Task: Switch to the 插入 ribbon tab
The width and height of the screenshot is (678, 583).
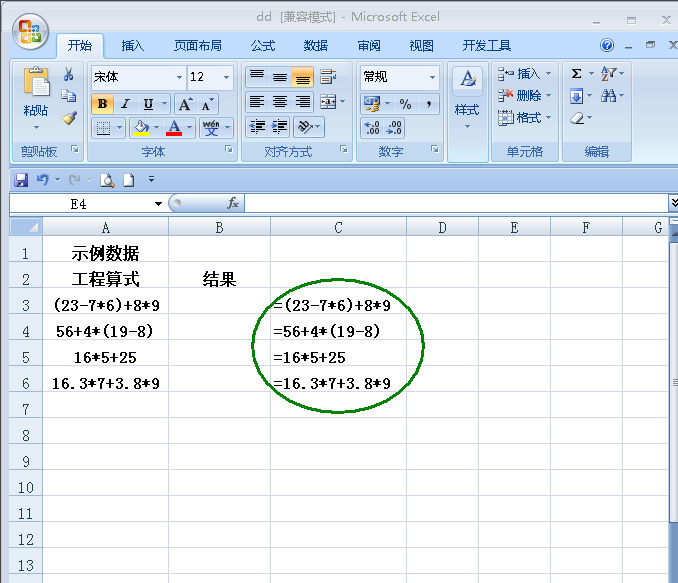Action: pos(133,46)
